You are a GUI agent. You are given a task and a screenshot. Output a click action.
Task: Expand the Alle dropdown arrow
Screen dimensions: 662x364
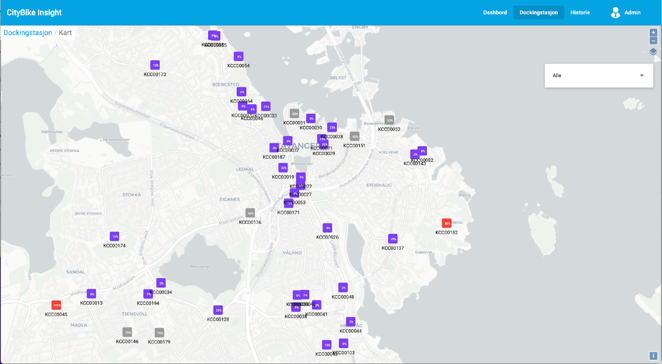[x=642, y=76]
